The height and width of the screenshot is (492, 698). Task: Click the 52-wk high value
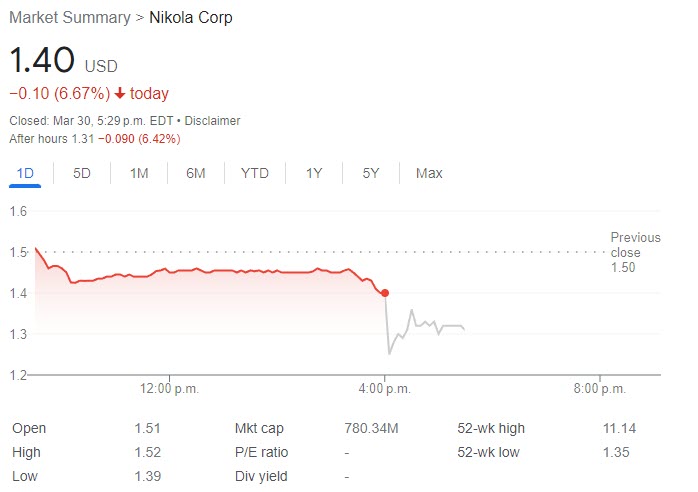click(620, 429)
